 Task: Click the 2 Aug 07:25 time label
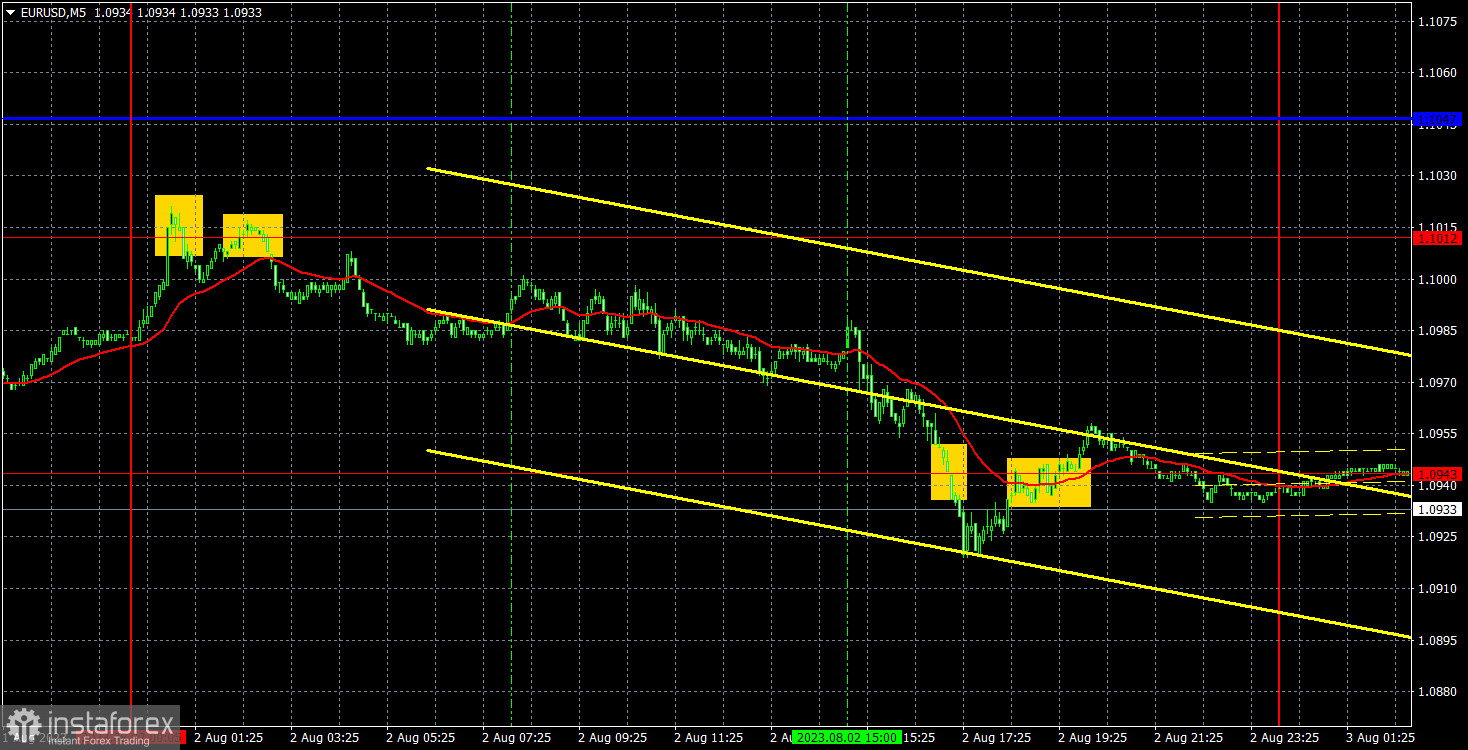coord(516,737)
